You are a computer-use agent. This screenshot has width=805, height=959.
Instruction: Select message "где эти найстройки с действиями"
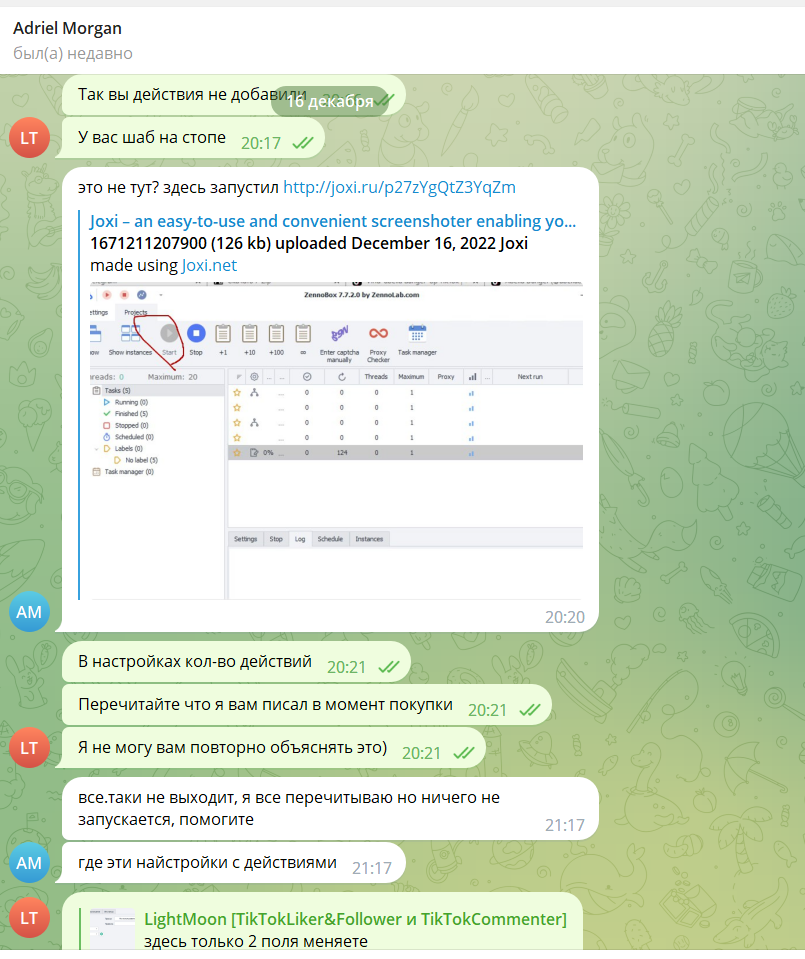234,862
